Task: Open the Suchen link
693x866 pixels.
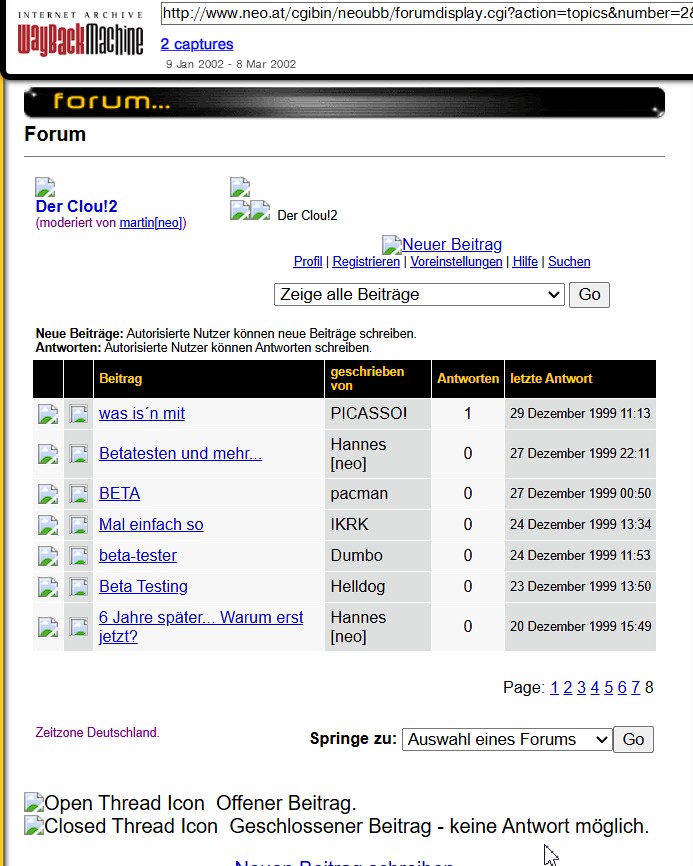Action: pos(569,261)
